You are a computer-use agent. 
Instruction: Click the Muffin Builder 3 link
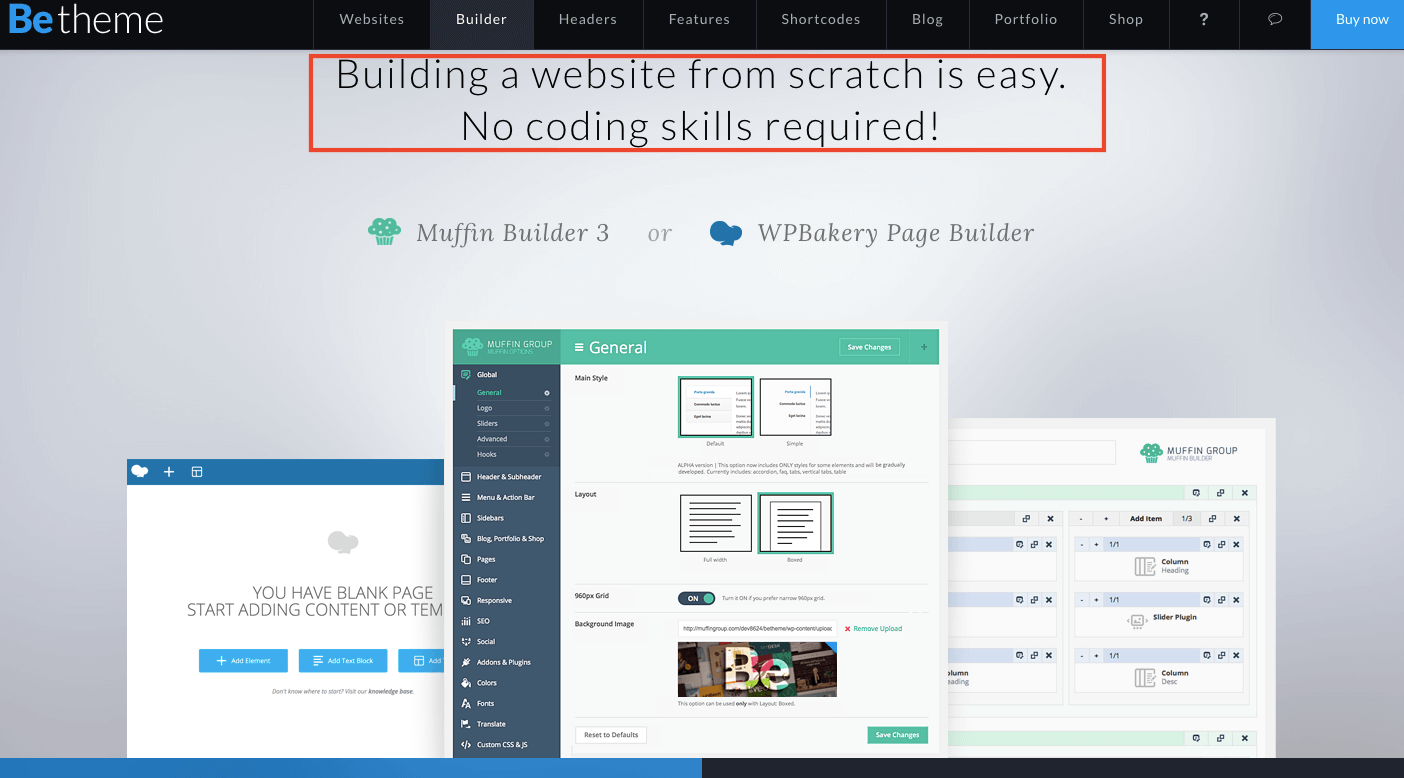point(512,233)
